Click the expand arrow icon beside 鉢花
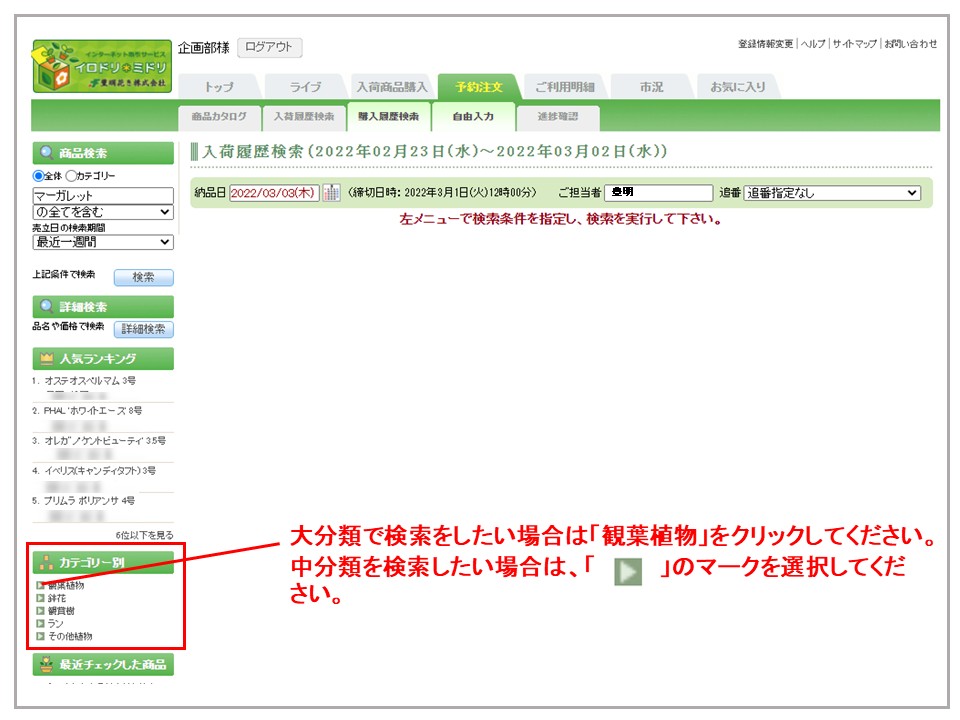960x720 pixels. 40,598
